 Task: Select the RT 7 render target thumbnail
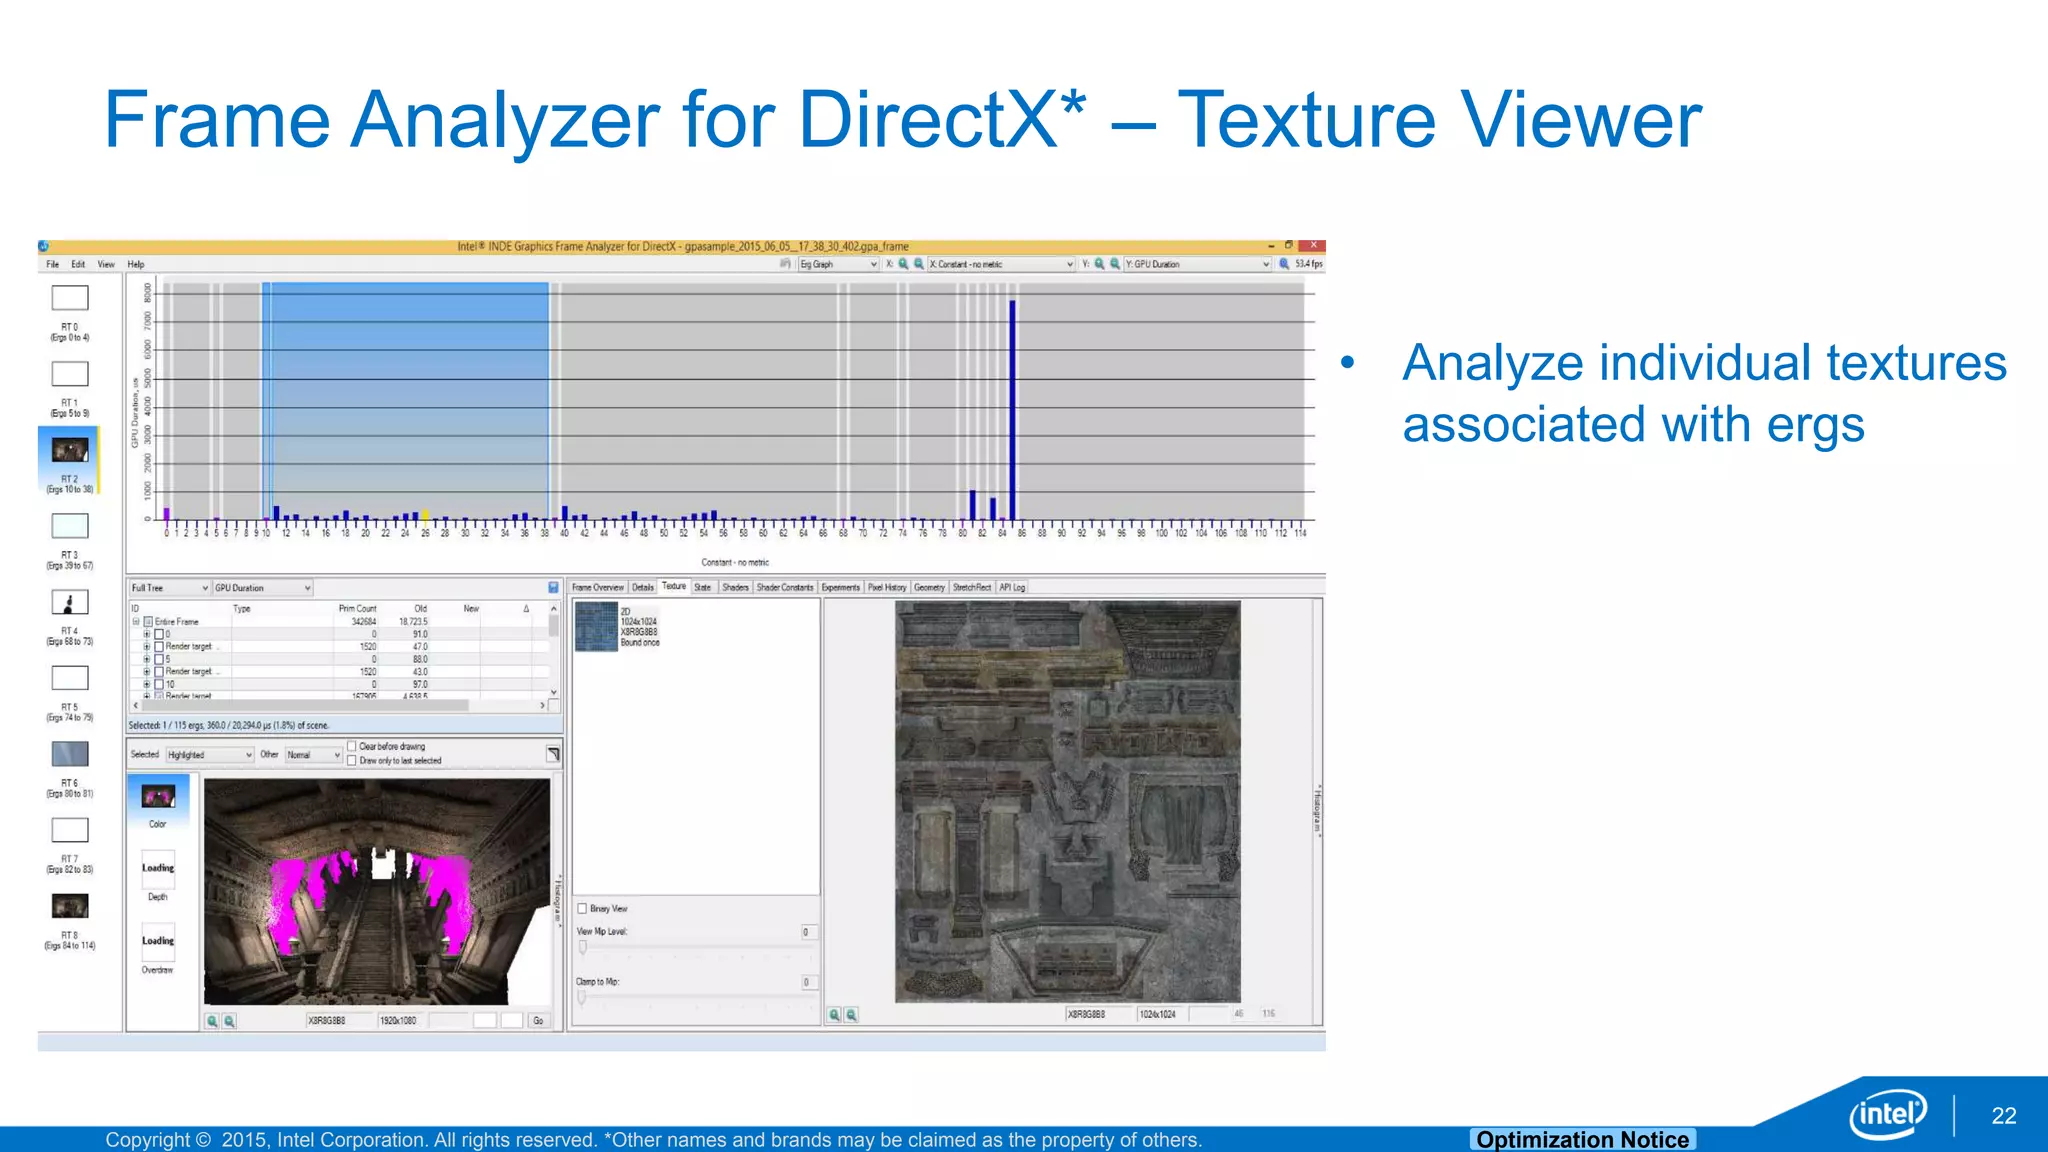[x=70, y=830]
